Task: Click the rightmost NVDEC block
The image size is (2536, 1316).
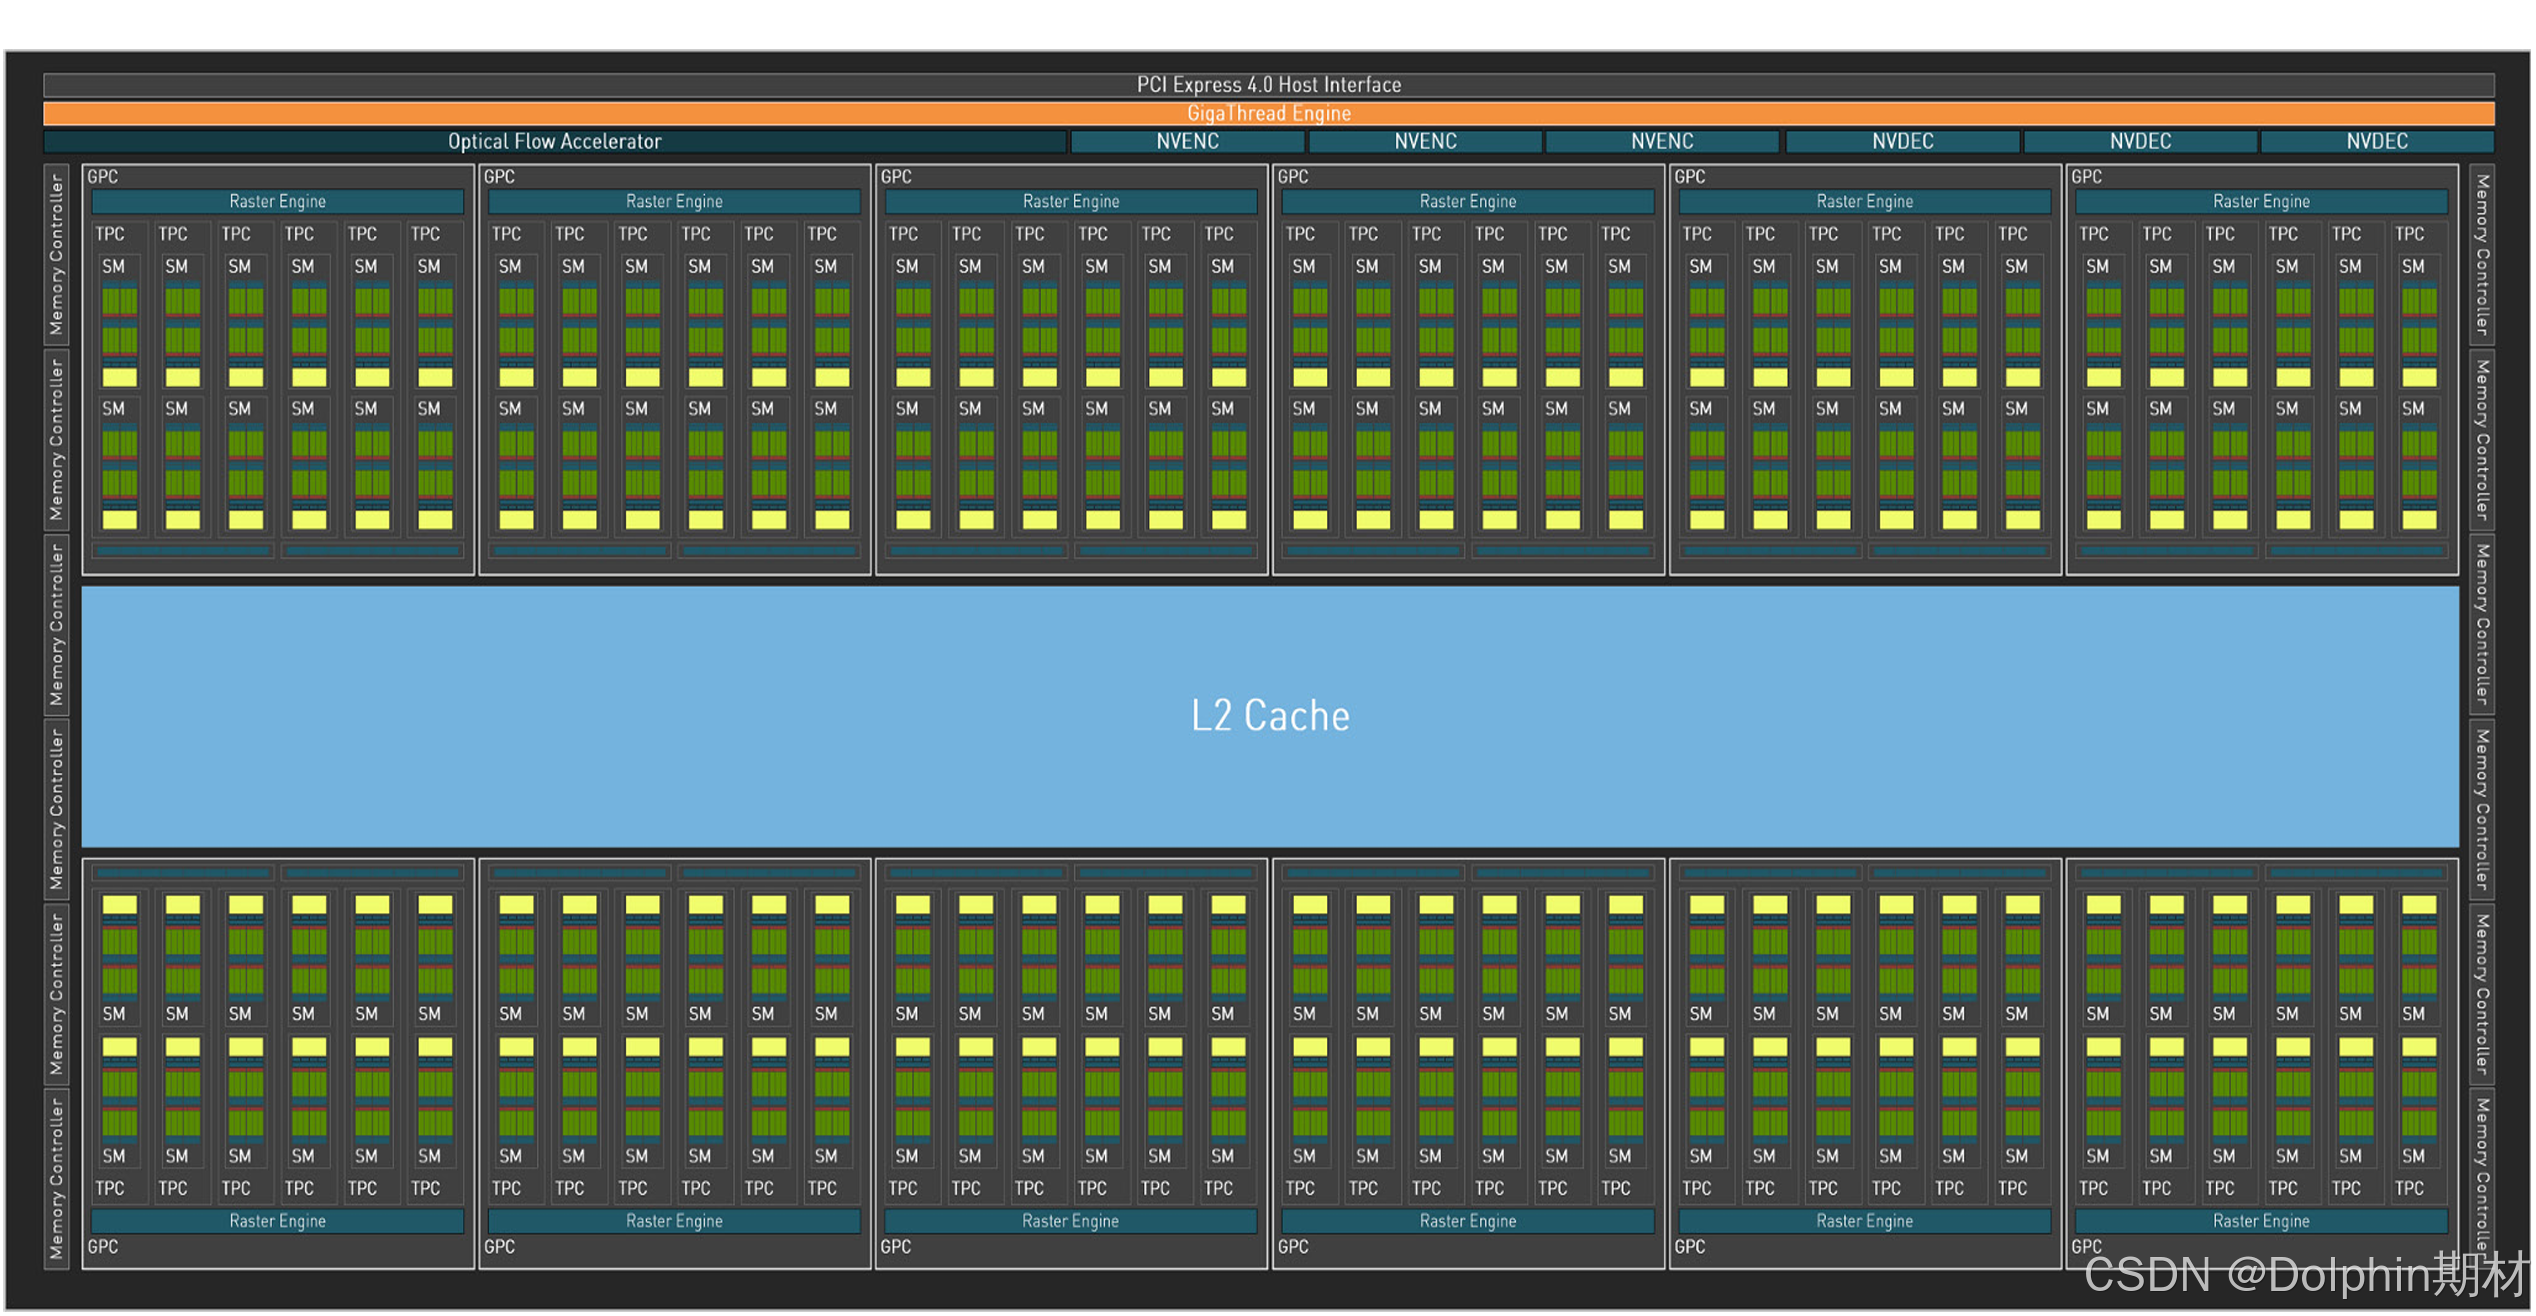Action: (2377, 141)
